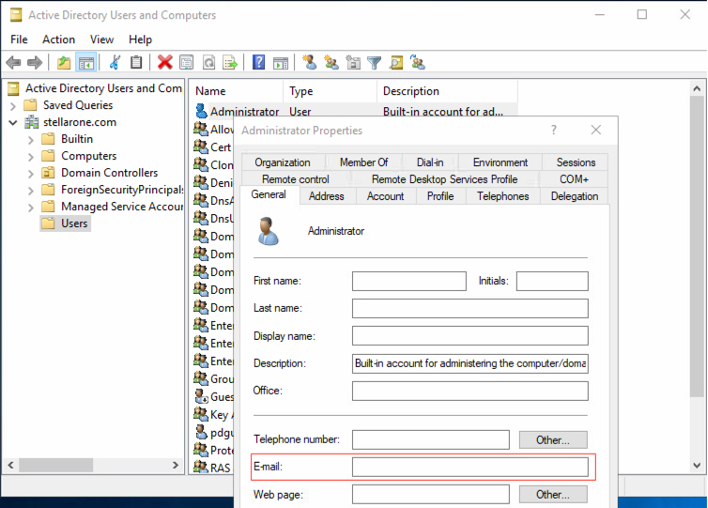Image resolution: width=708 pixels, height=508 pixels.
Task: Open the Action menu
Action: tap(58, 39)
